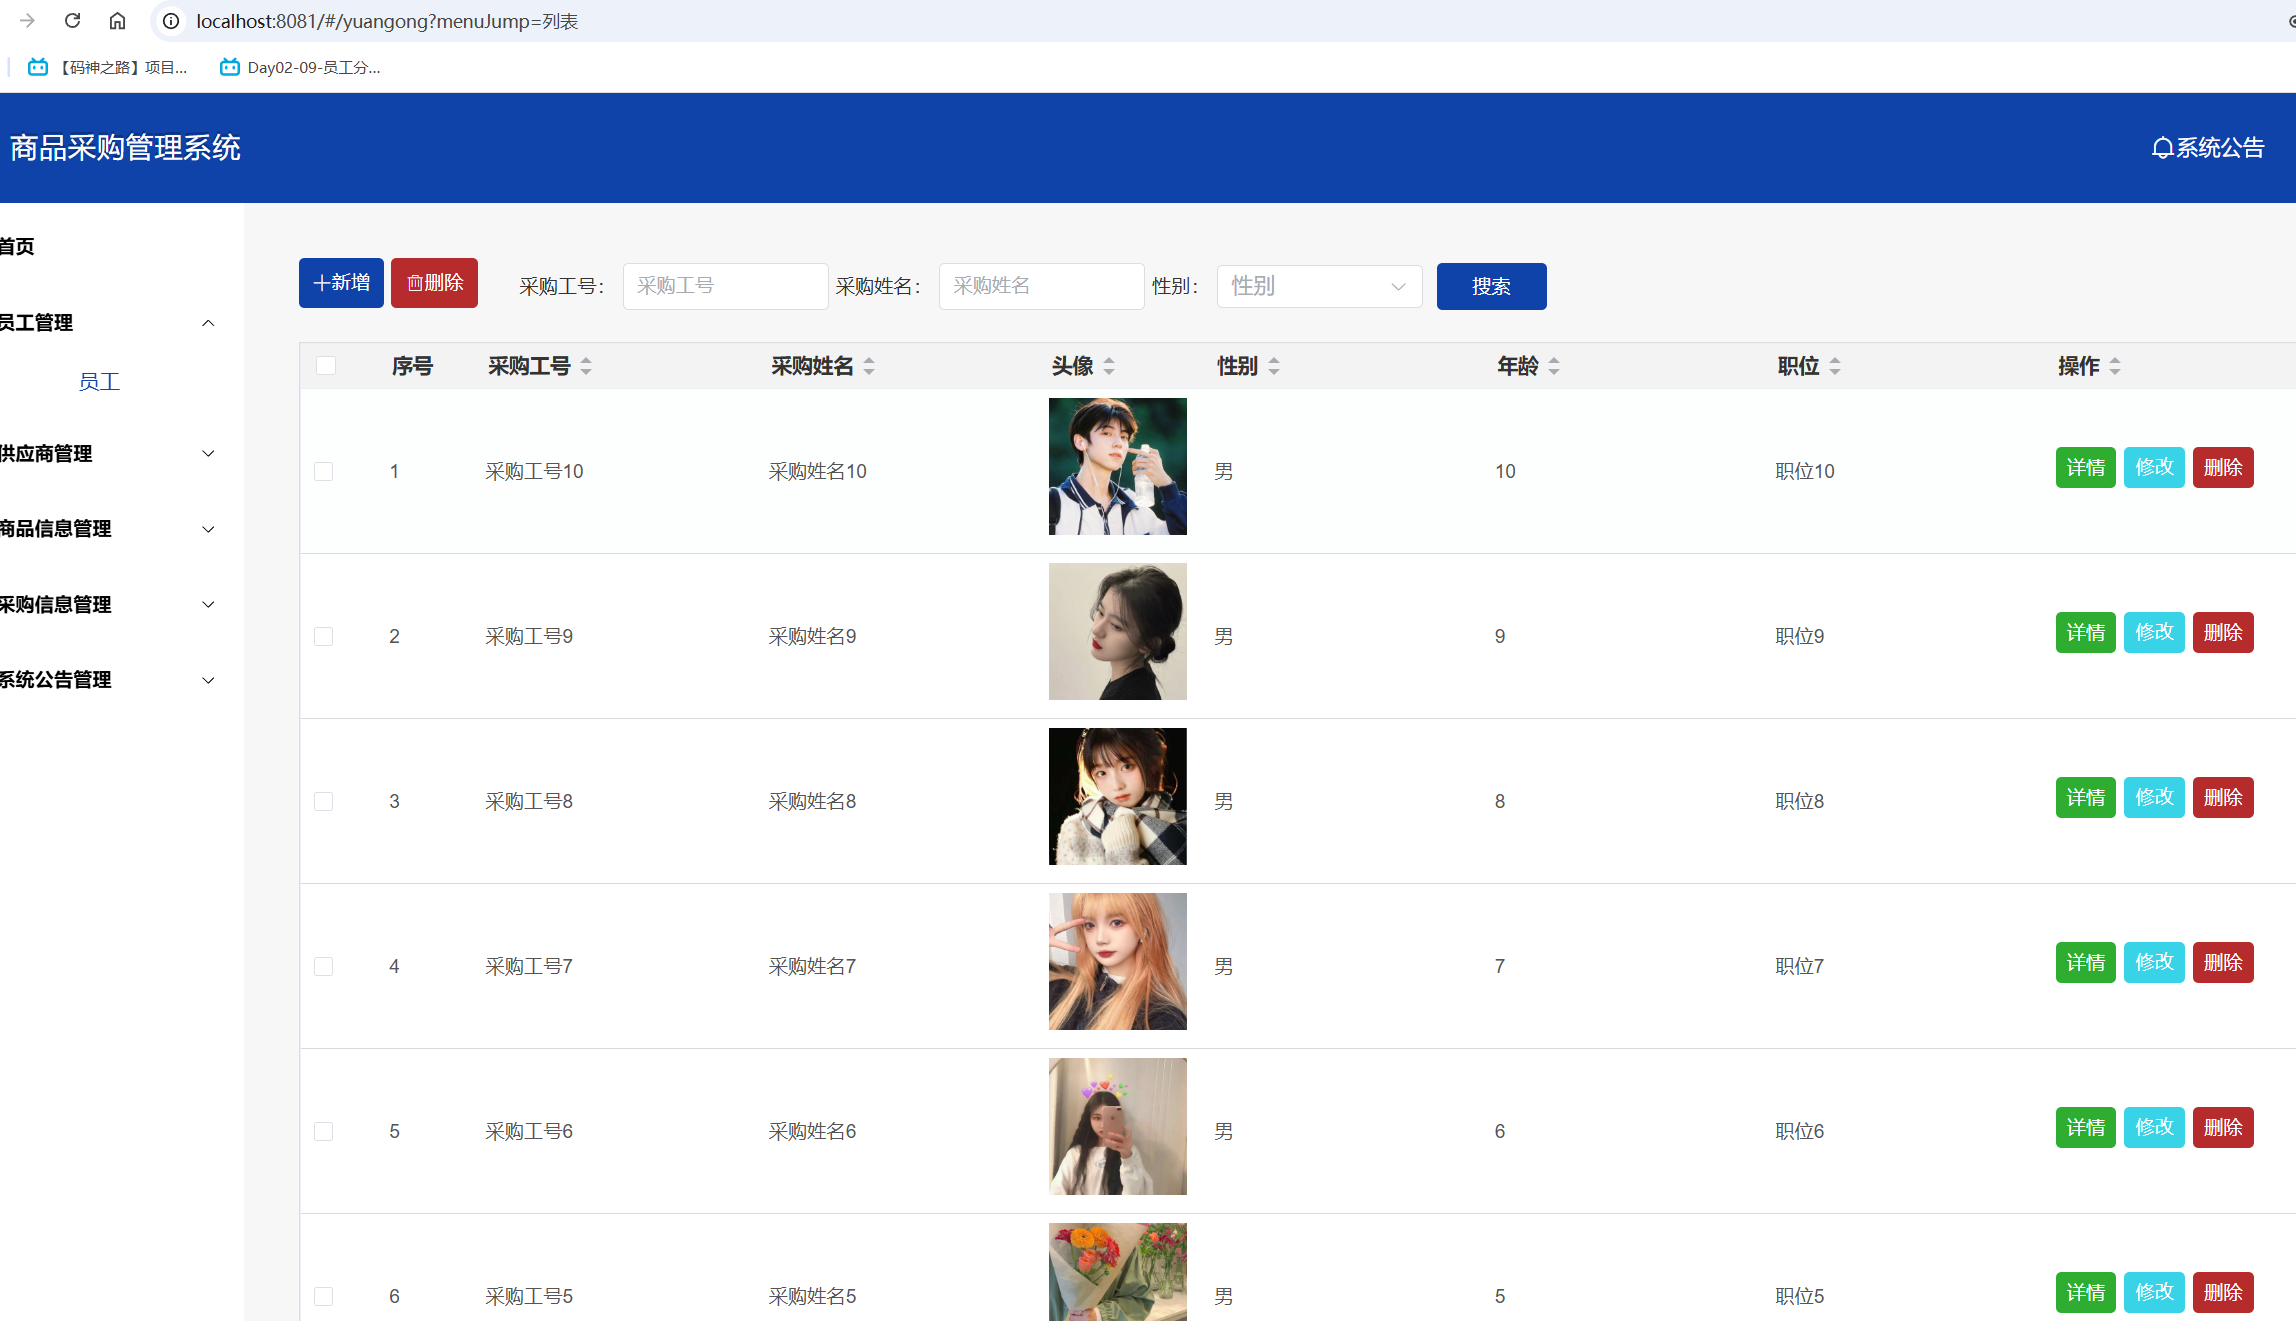Click the browser home icon
Image resolution: width=2296 pixels, height=1321 pixels.
pos(117,21)
